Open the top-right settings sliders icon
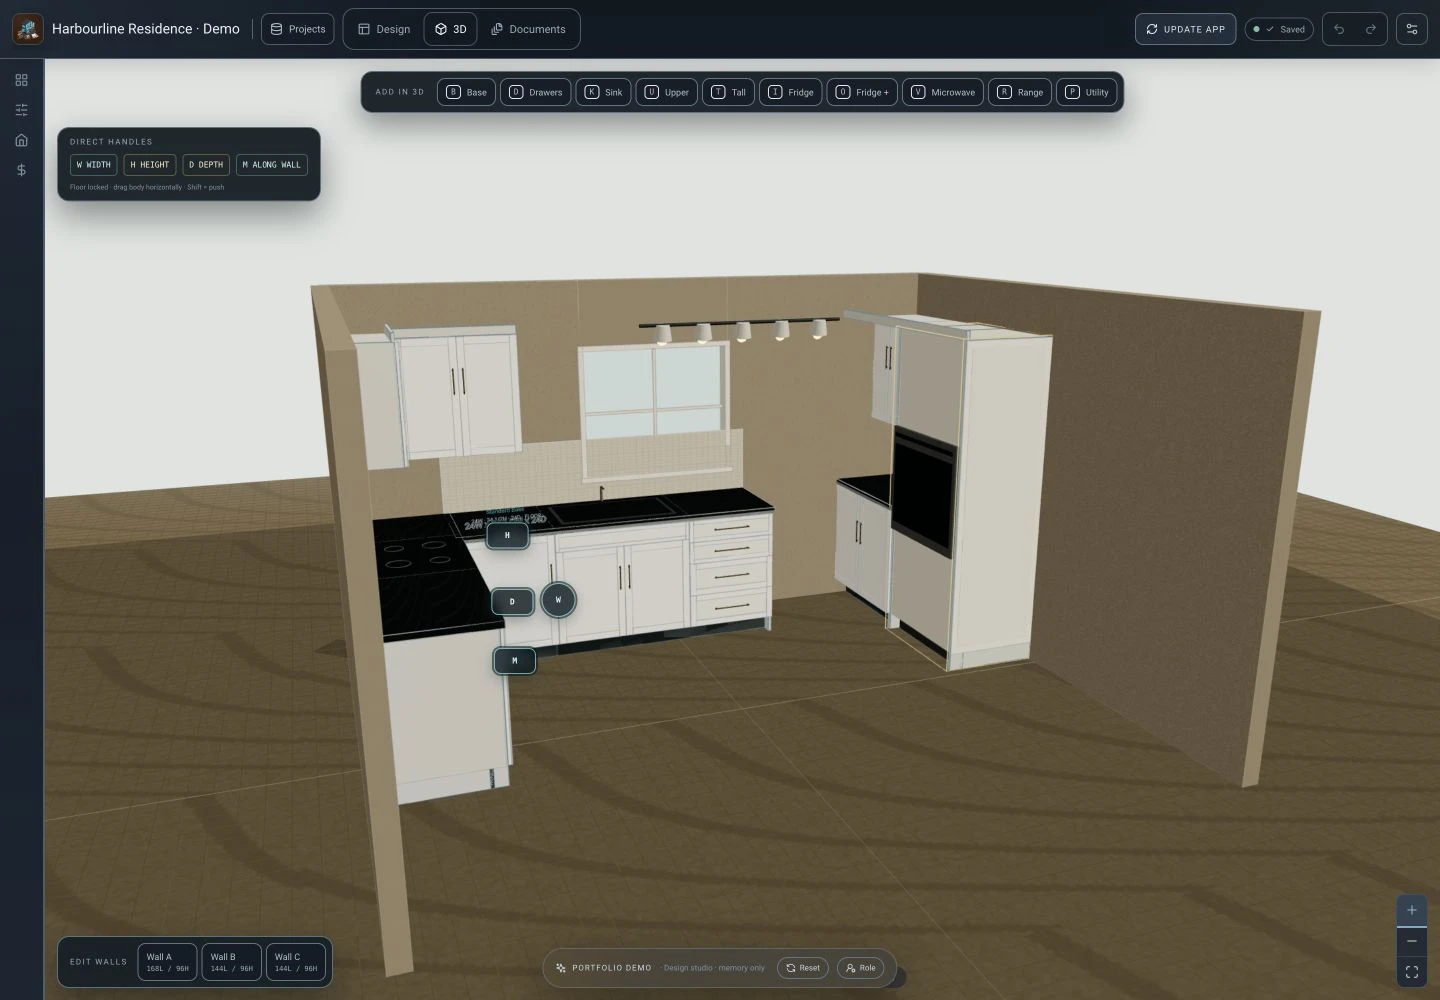 coord(1412,29)
